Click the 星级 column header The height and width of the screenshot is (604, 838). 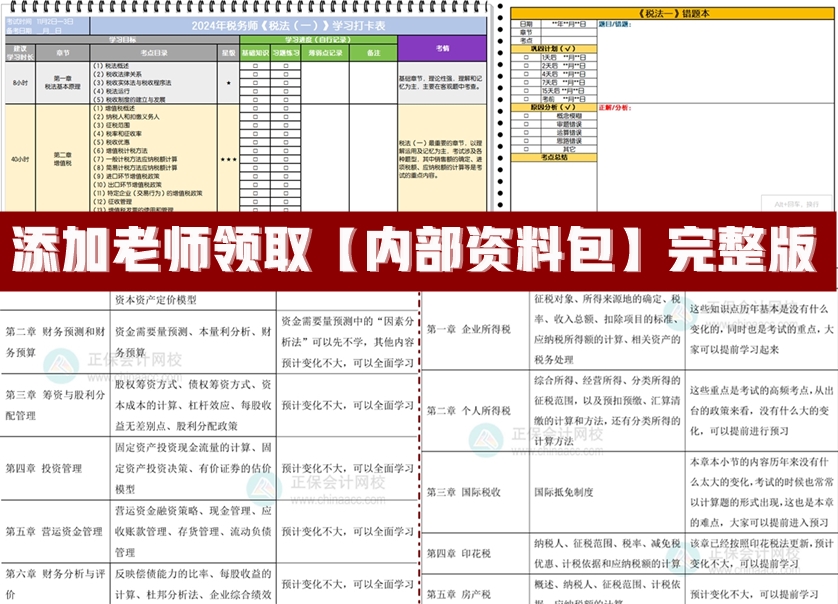(229, 53)
